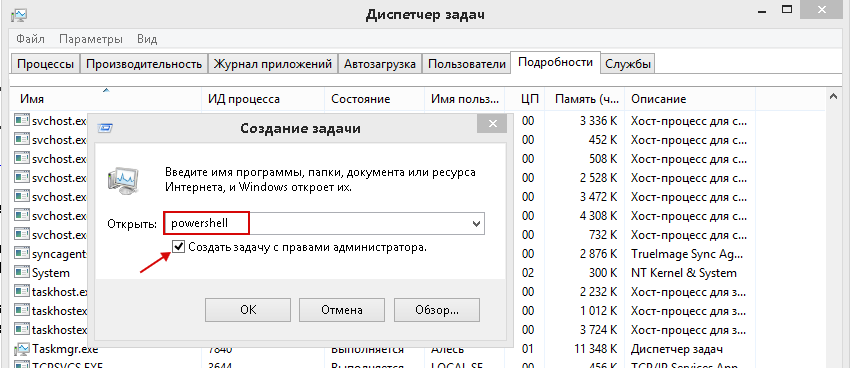Select the System process name
This screenshot has height=368, width=854.
click(x=51, y=273)
